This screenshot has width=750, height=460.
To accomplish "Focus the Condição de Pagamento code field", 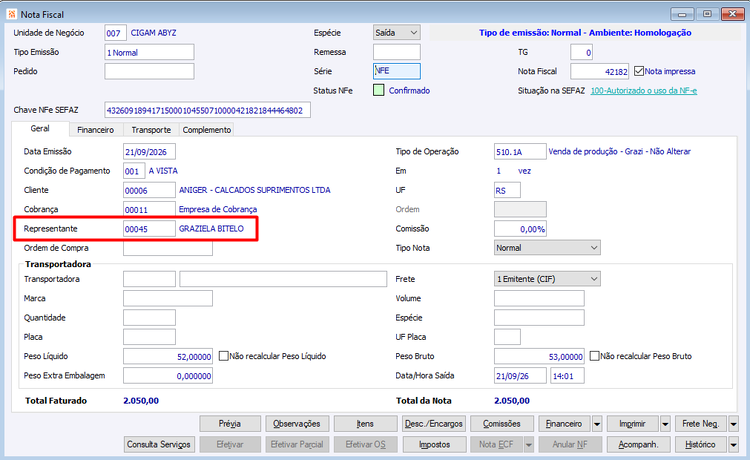I will (134, 171).
